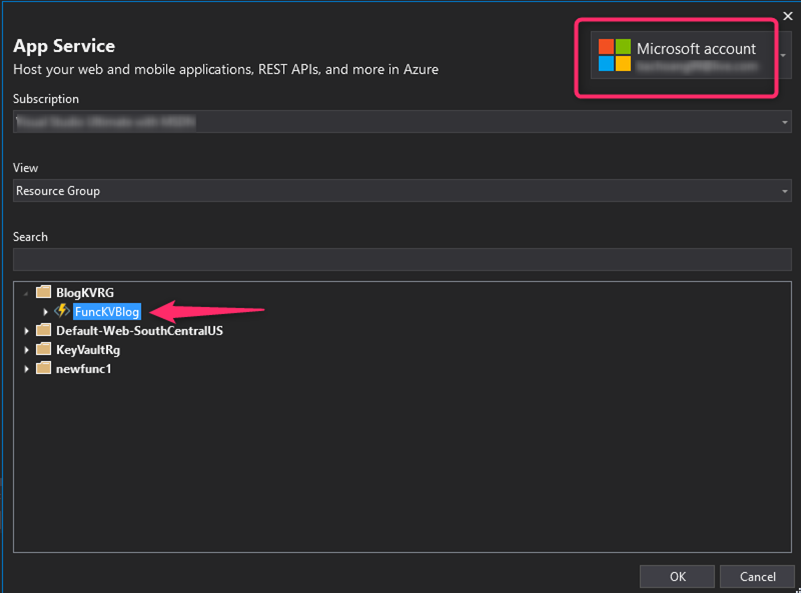The height and width of the screenshot is (593, 801).
Task: Click the Microsoft logo icon in account selector
Action: click(x=615, y=55)
